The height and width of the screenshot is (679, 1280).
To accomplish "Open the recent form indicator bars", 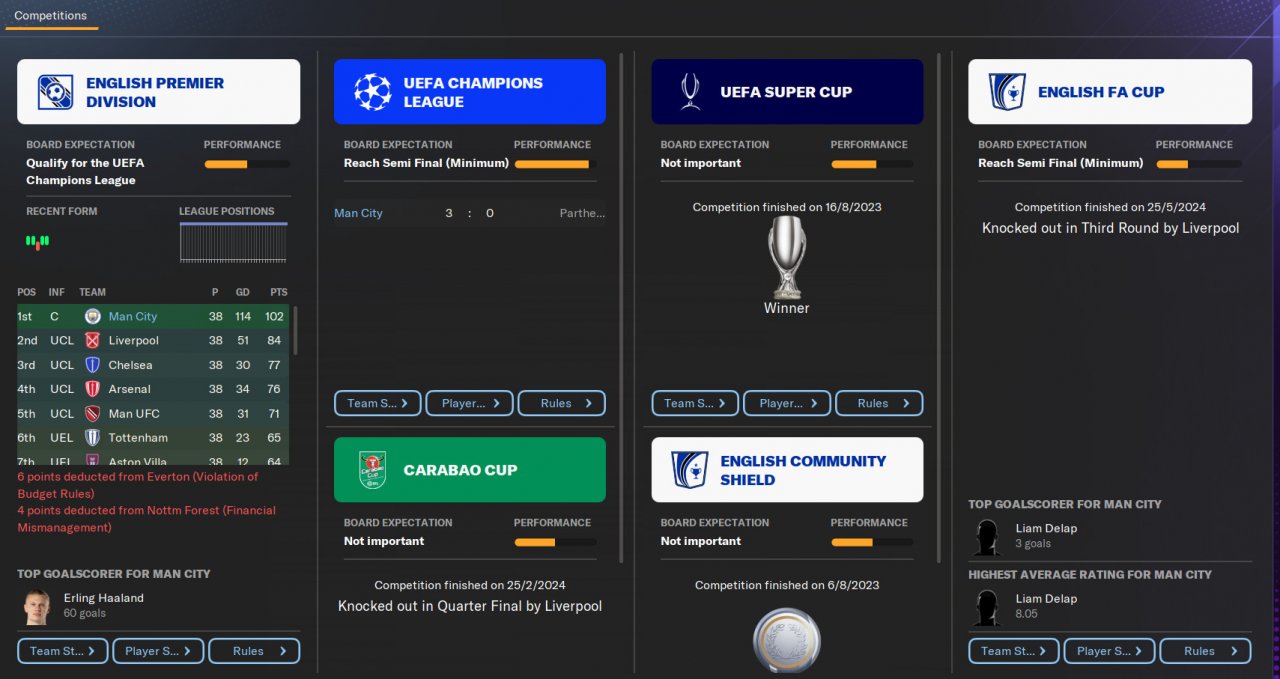I will (38, 241).
